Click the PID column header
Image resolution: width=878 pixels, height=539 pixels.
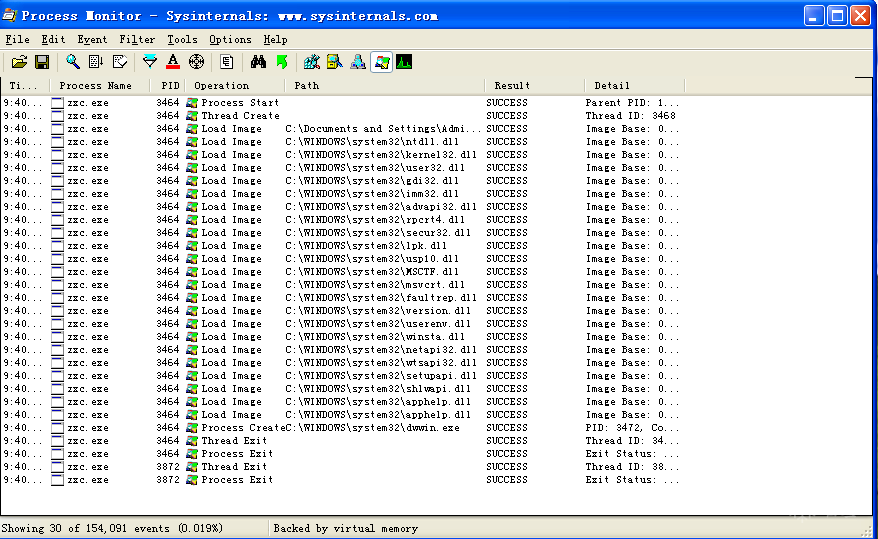click(x=167, y=86)
